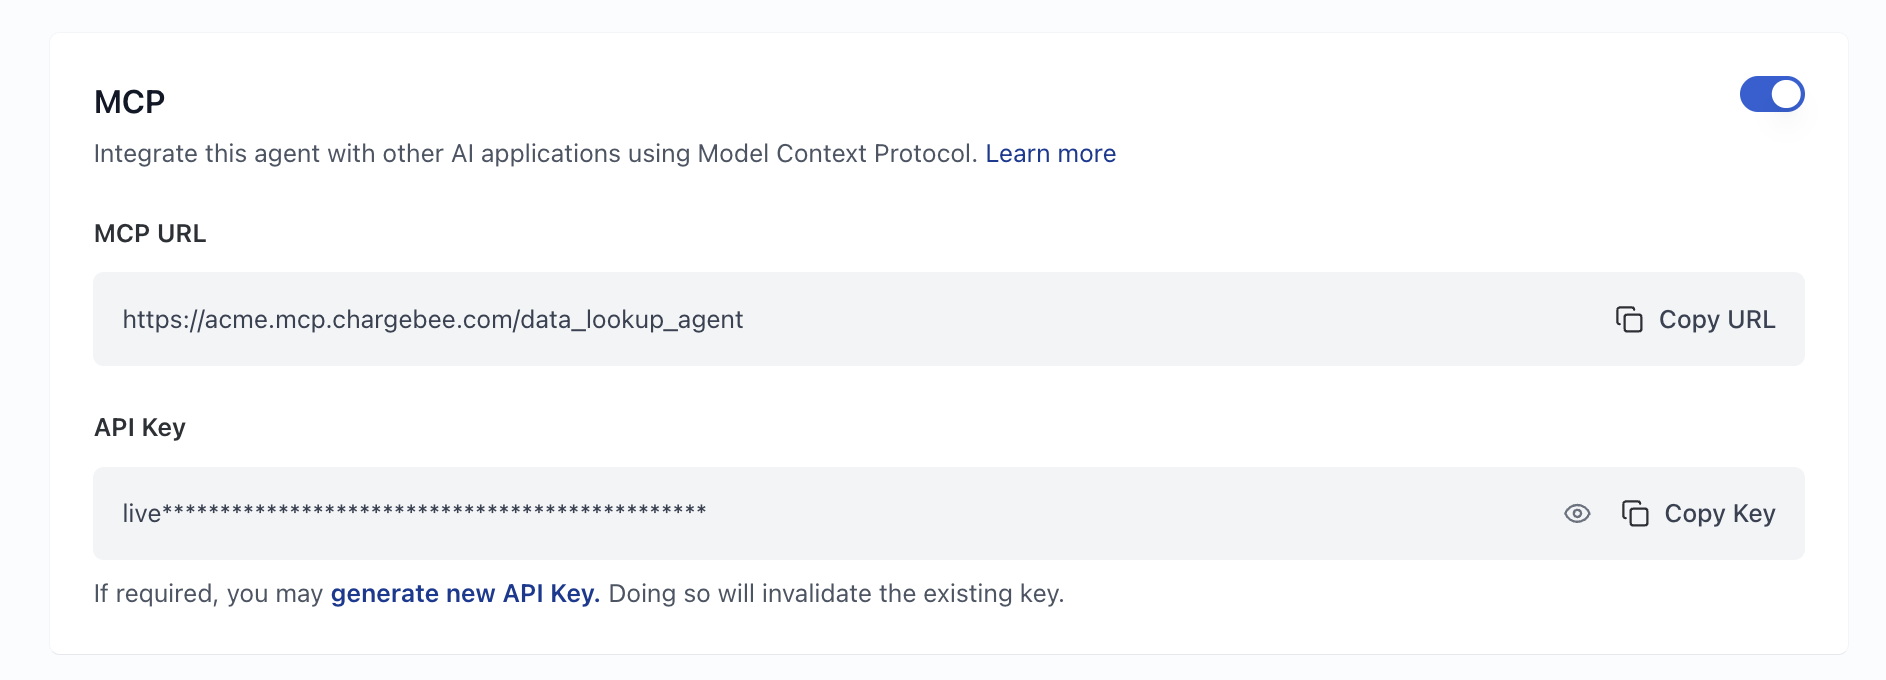Click the API Key field label

(140, 427)
